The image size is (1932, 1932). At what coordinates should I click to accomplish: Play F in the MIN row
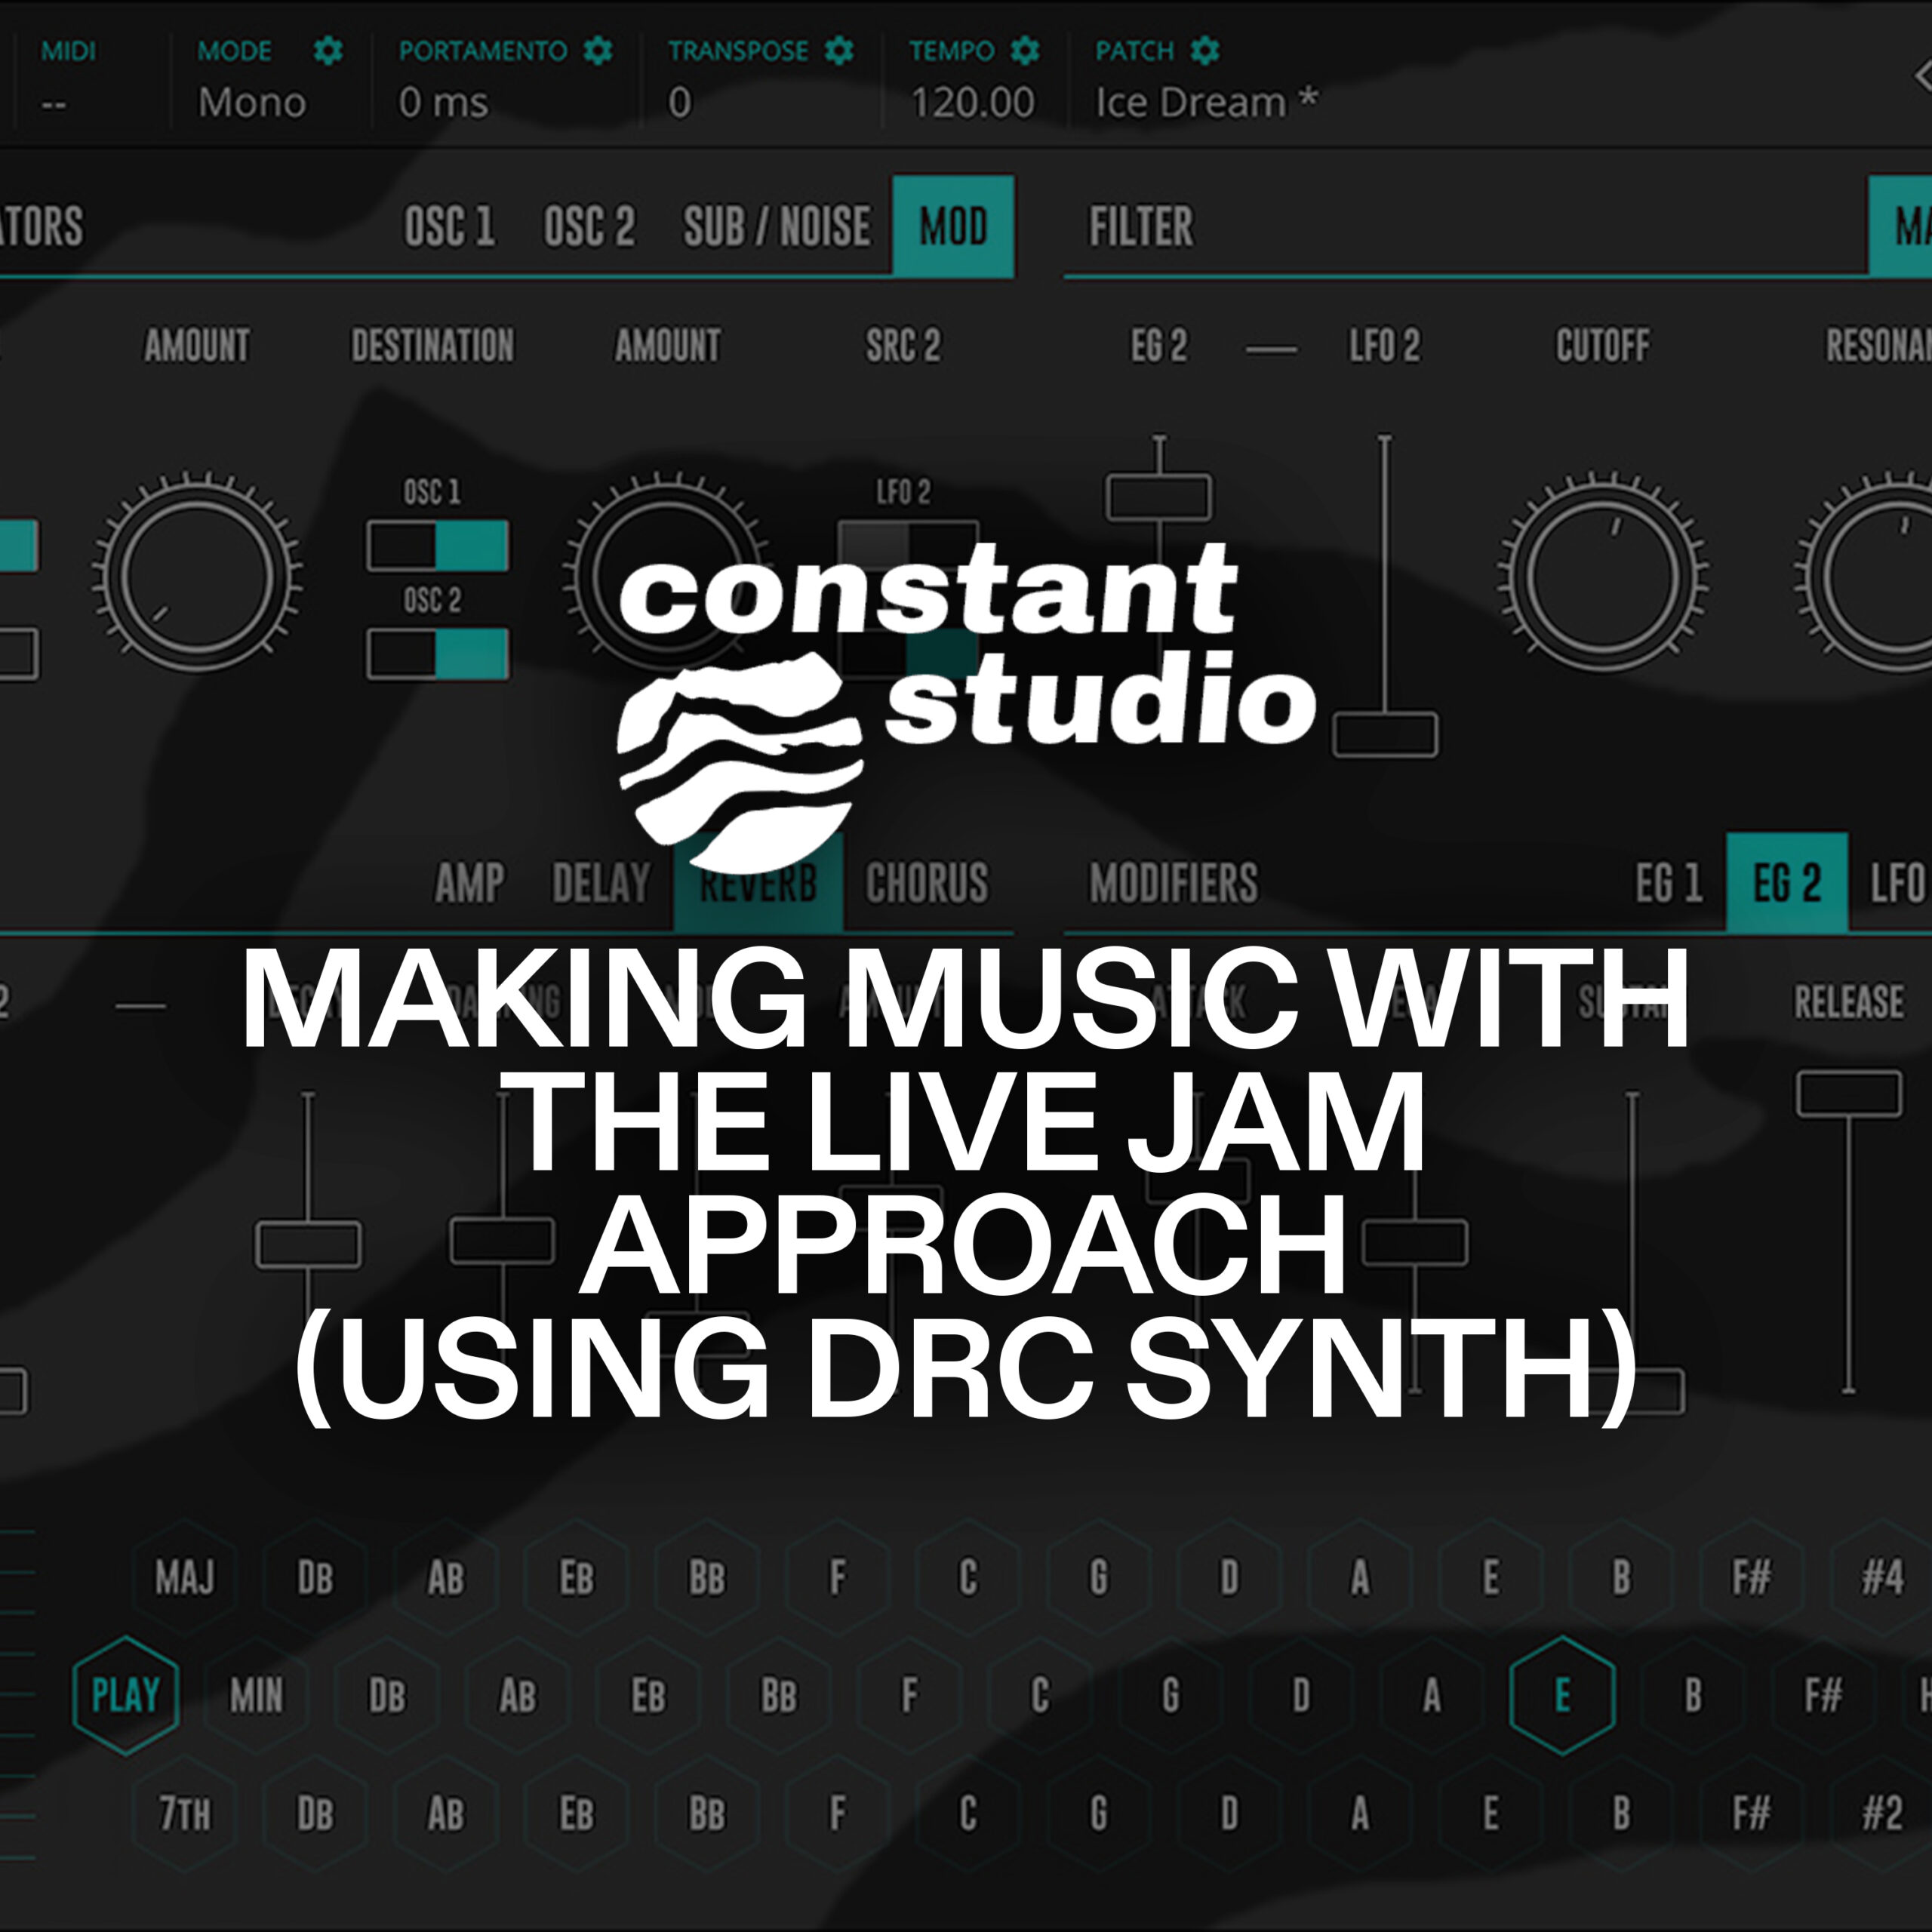coord(909,1696)
